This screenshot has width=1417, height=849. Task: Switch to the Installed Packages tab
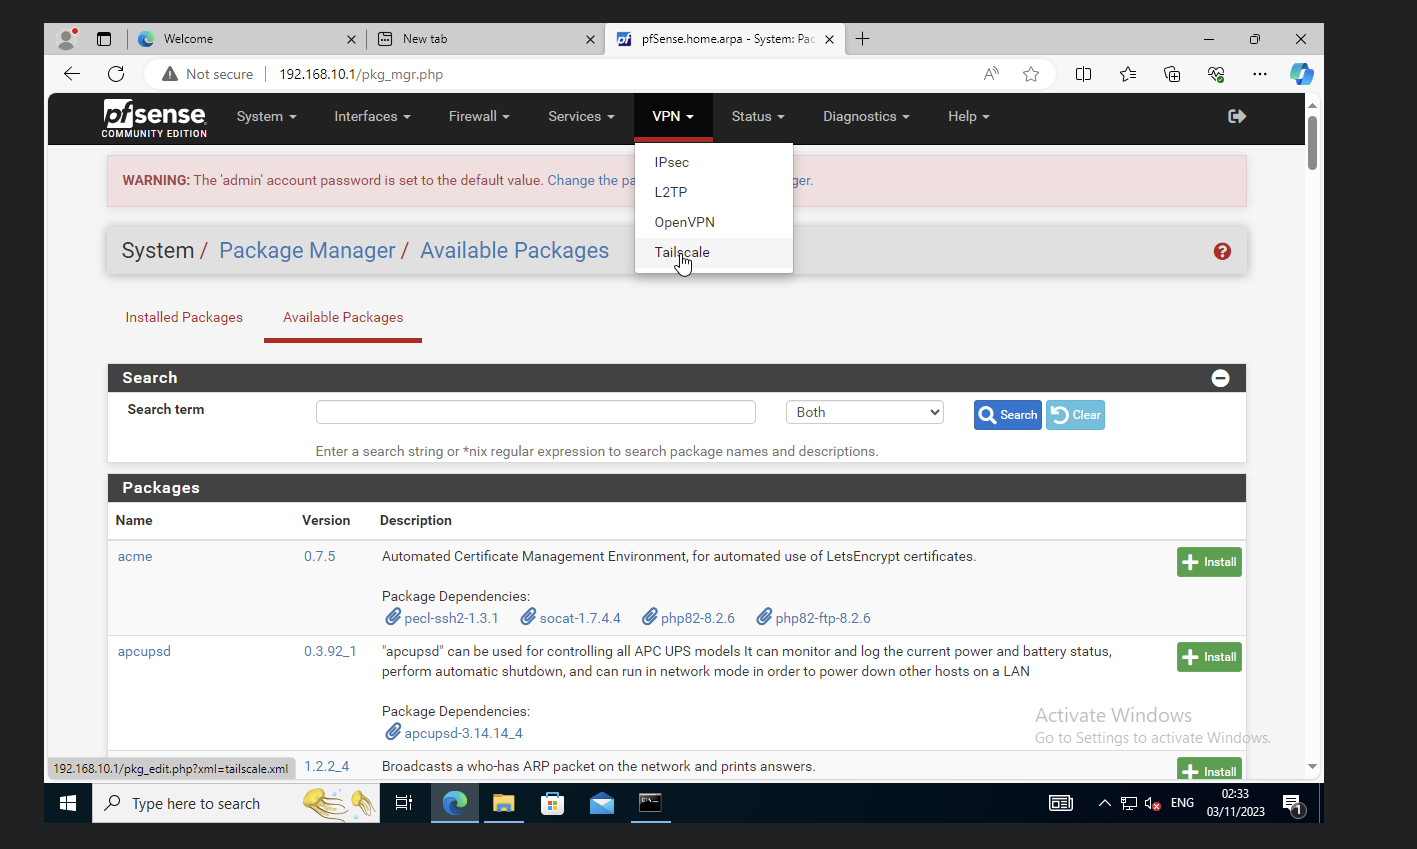184,317
